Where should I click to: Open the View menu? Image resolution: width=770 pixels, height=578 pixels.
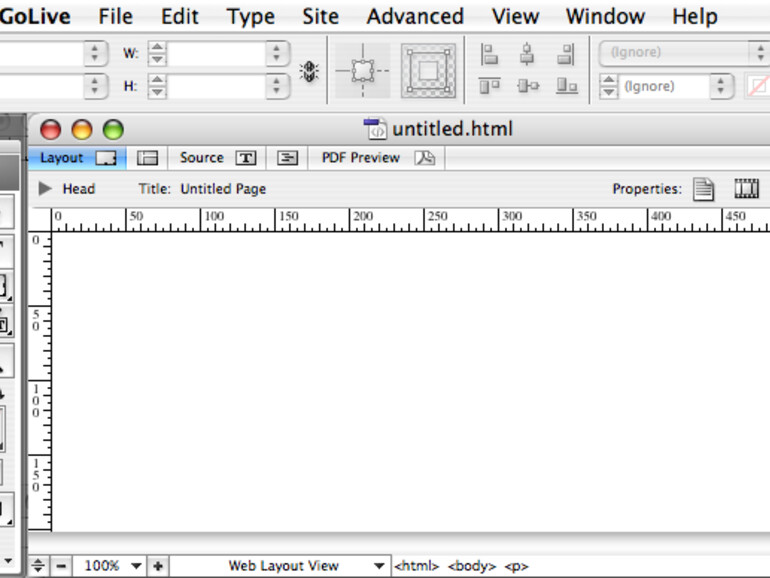[515, 16]
